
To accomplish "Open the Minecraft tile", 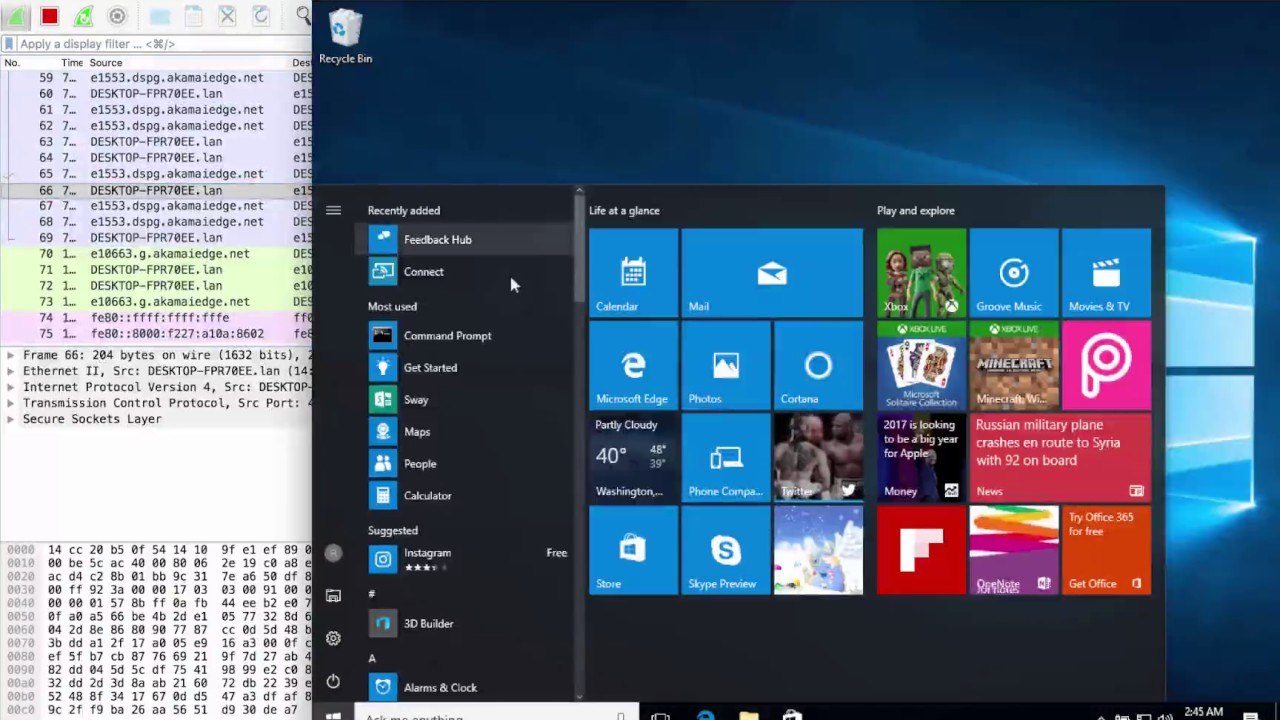I will (1014, 365).
